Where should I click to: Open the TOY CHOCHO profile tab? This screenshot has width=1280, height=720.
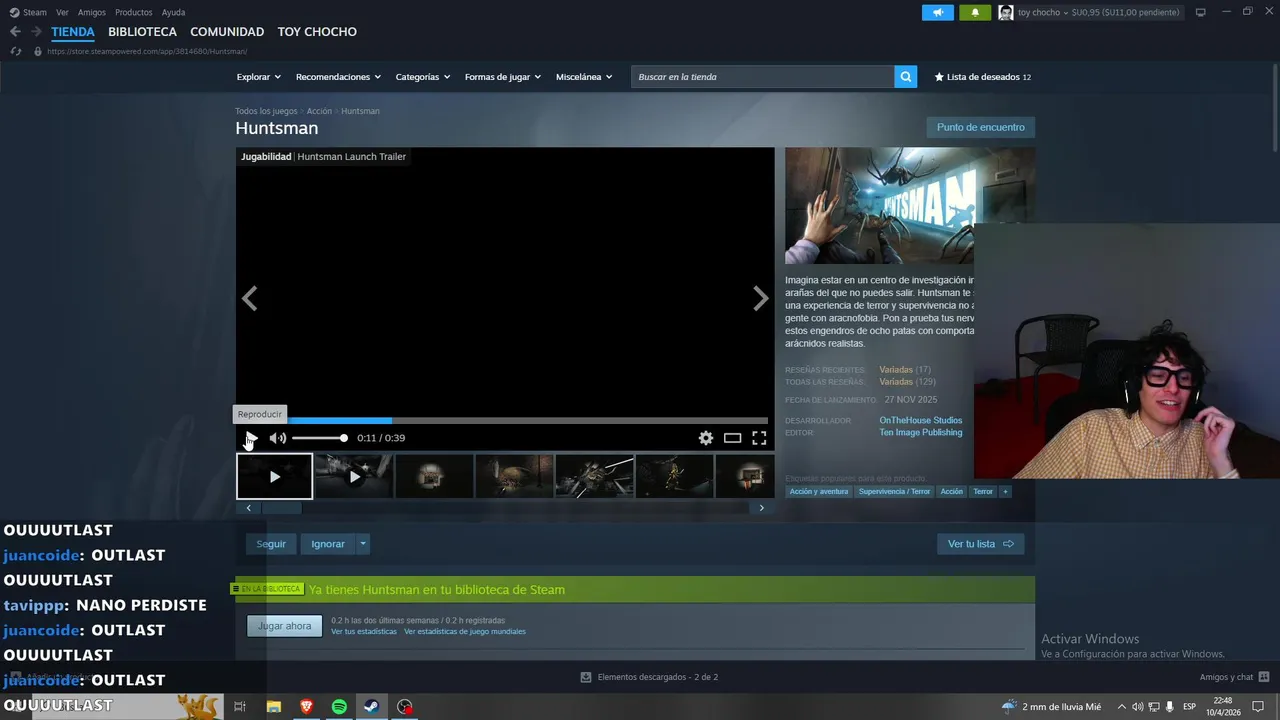coord(317,32)
